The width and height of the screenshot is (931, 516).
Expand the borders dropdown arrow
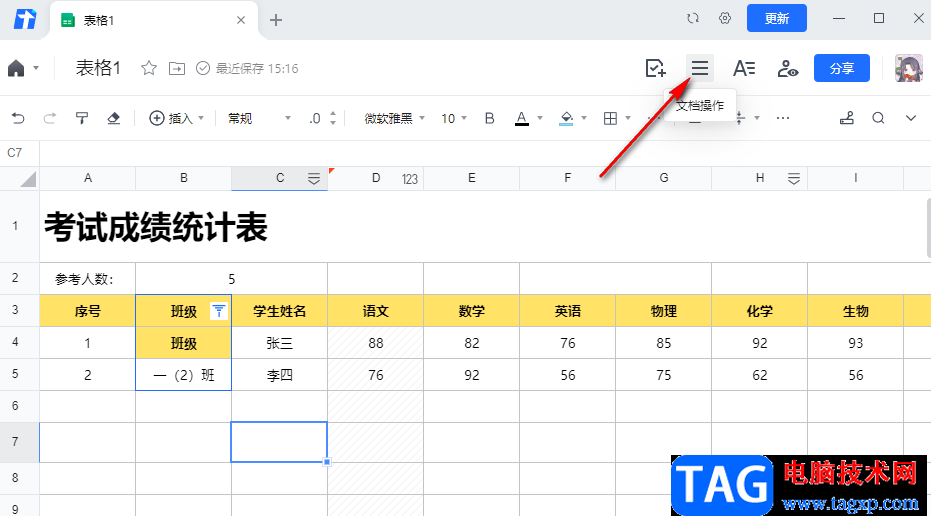pyautogui.click(x=628, y=118)
